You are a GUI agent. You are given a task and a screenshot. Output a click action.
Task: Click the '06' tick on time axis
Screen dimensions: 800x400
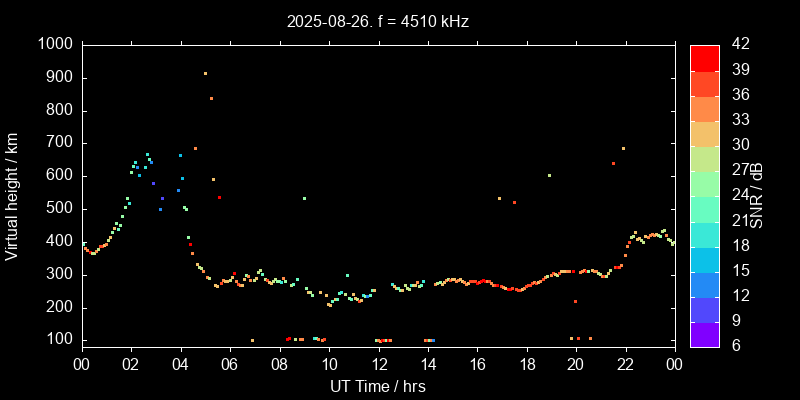[230, 365]
